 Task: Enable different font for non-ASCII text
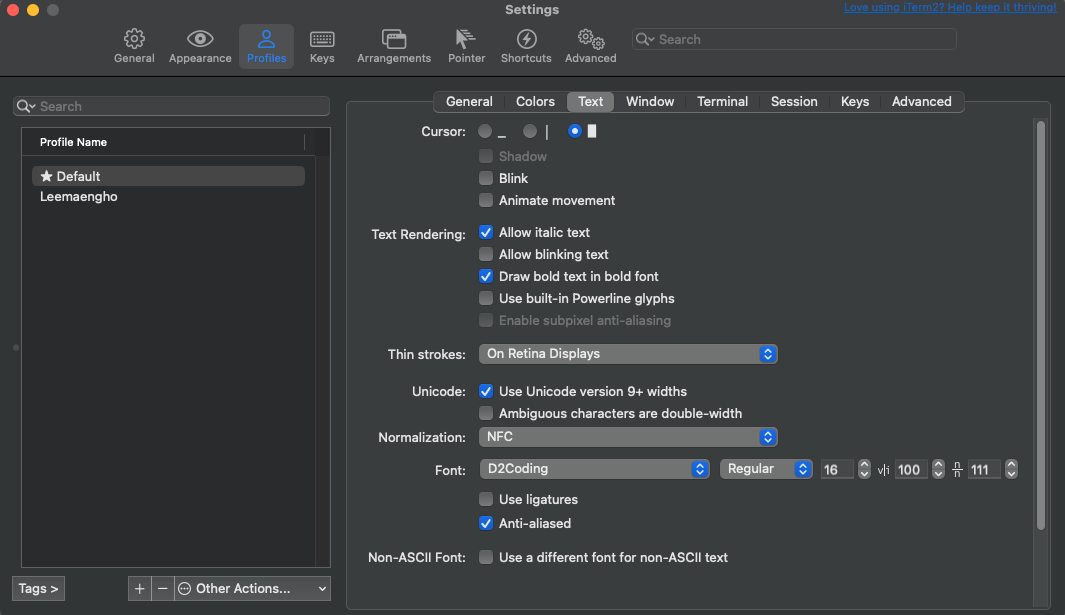[486, 557]
